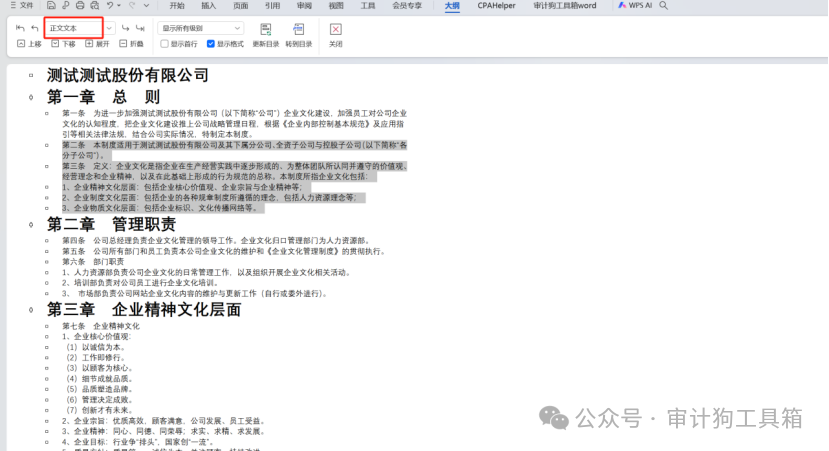The image size is (829, 451).
Task: Click paragraph starting 第一条 为进一步加强
Action: click(234, 124)
